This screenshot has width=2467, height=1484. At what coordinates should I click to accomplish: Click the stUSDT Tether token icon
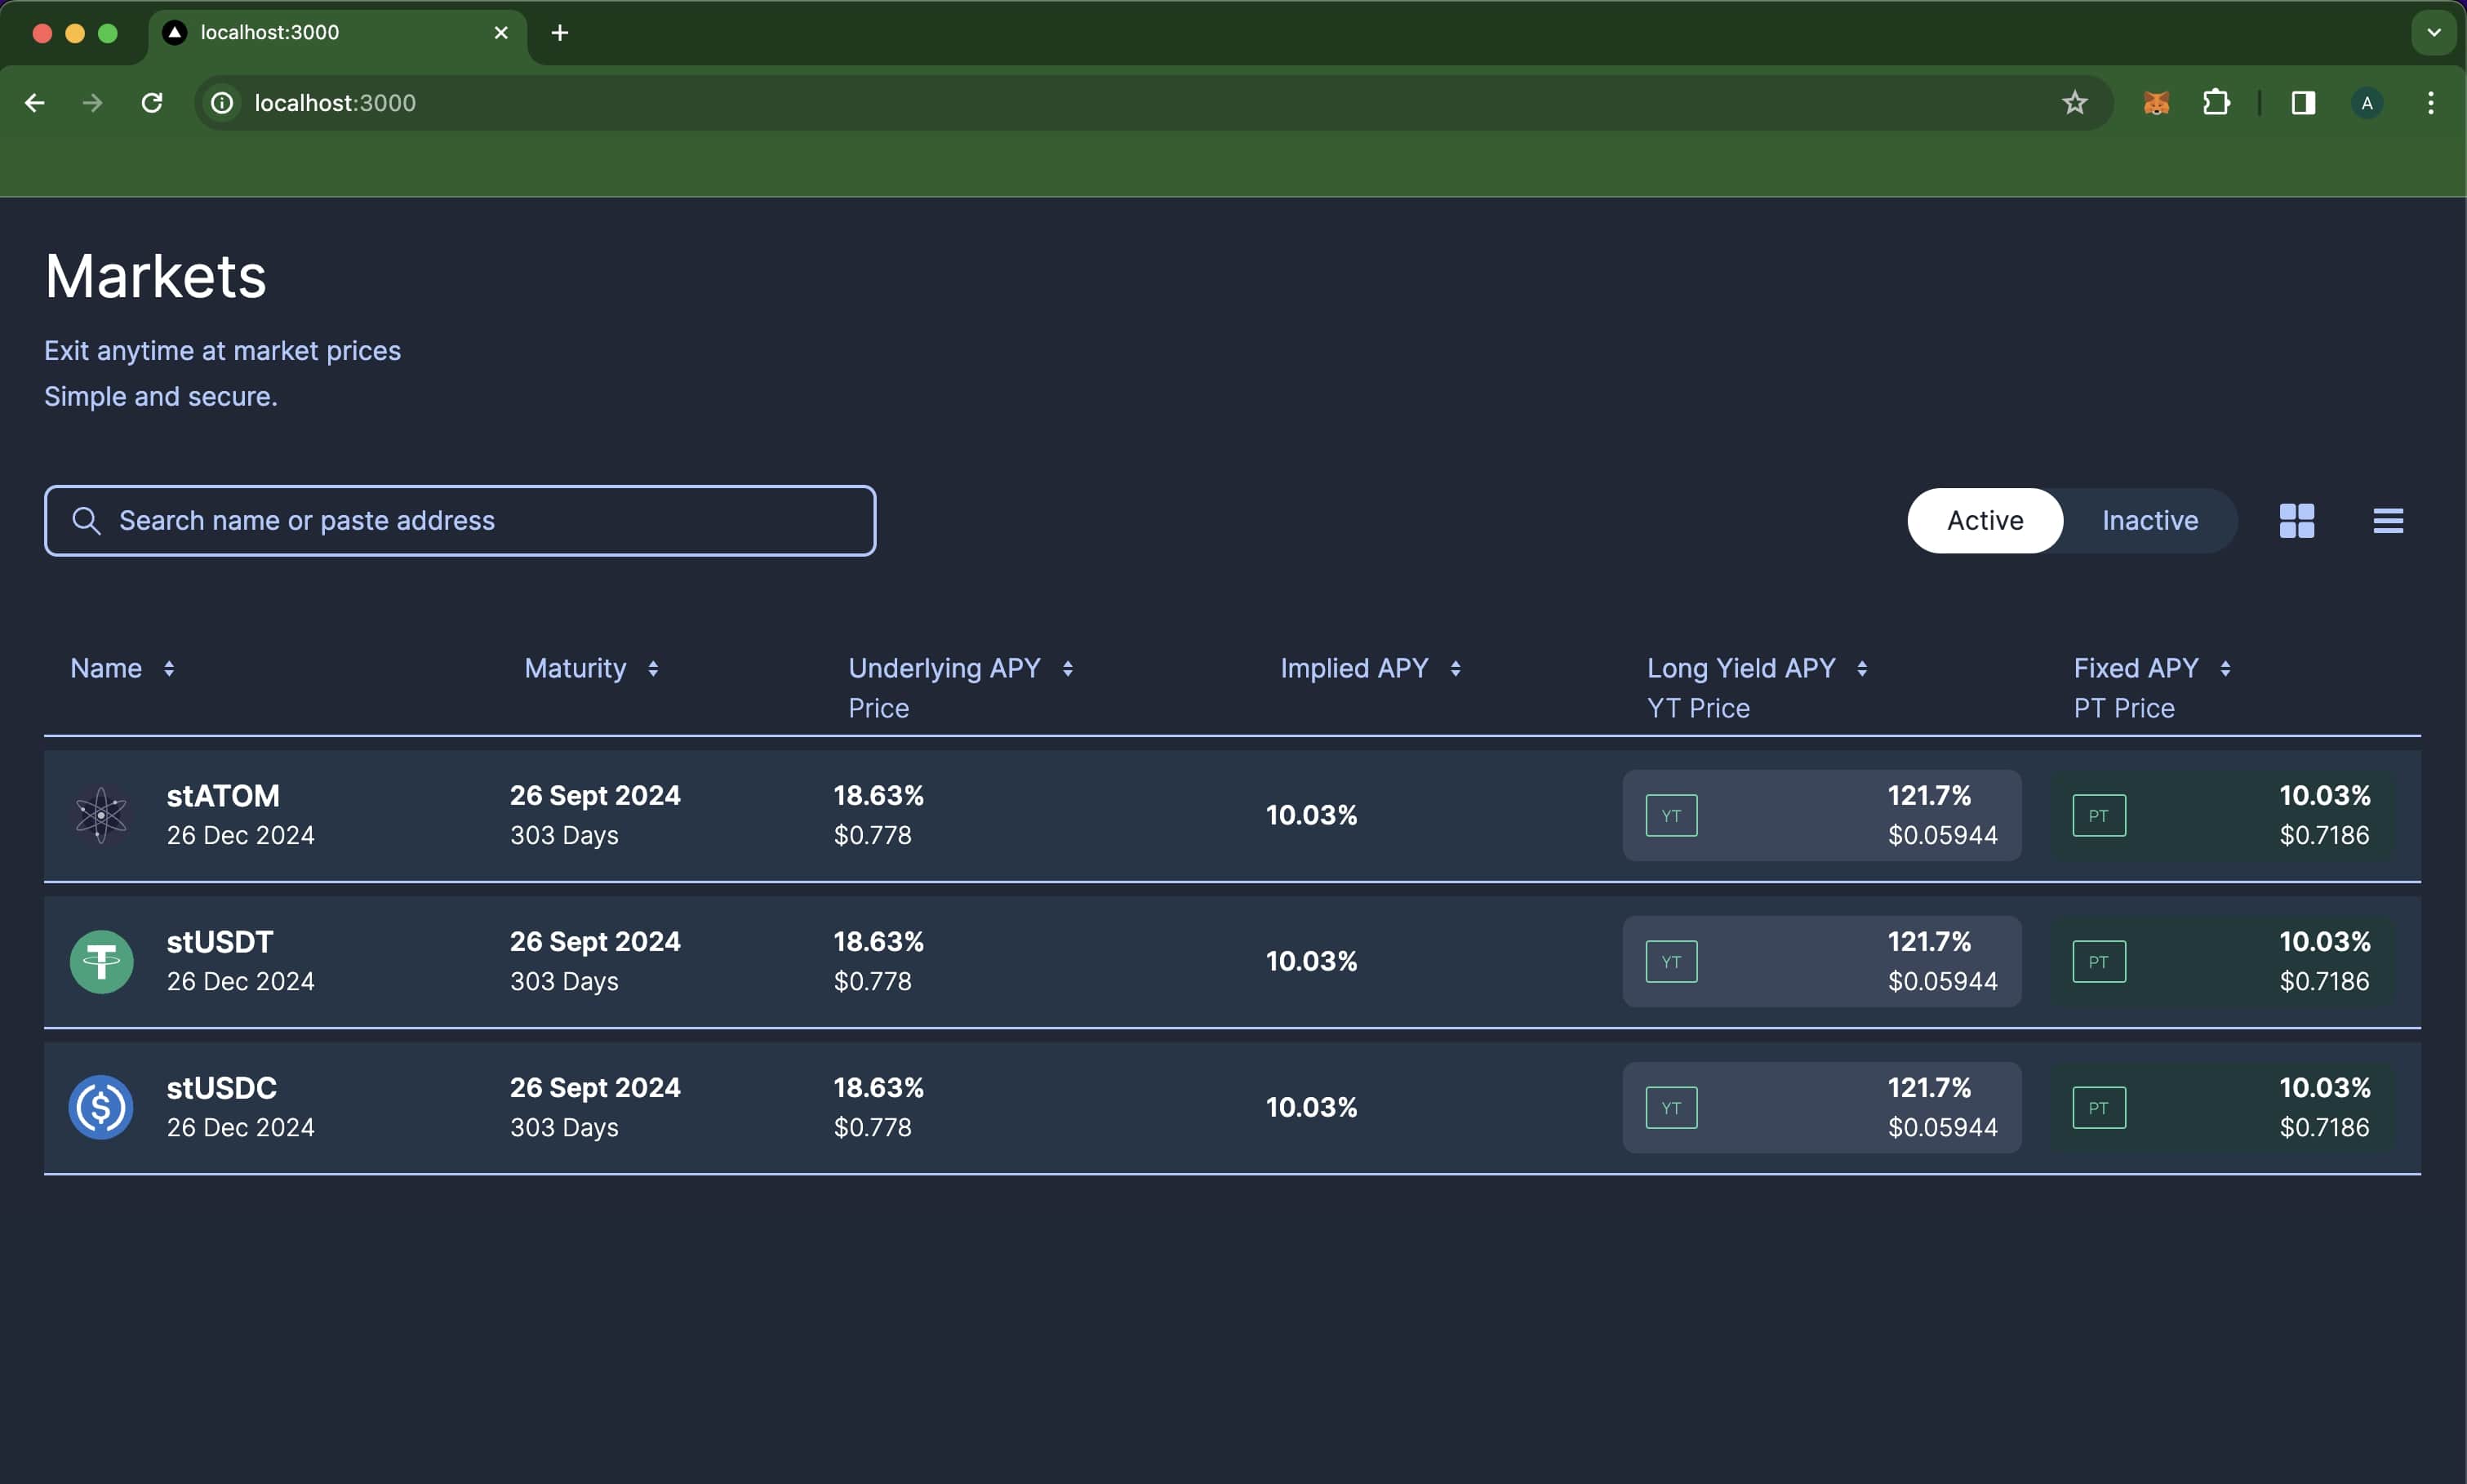click(x=101, y=961)
